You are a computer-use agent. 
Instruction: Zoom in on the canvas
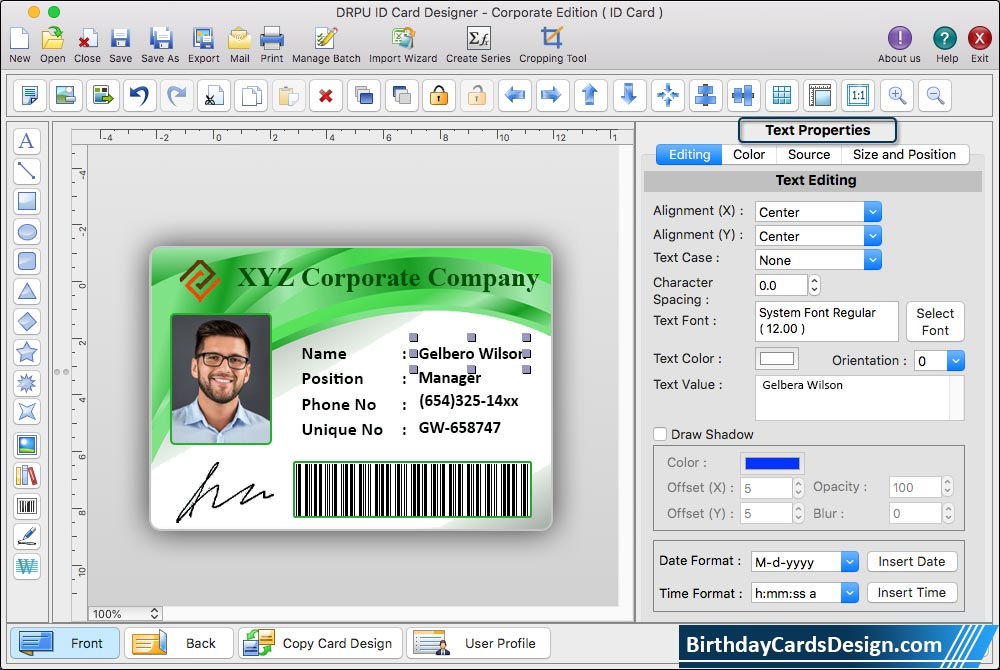tap(897, 96)
